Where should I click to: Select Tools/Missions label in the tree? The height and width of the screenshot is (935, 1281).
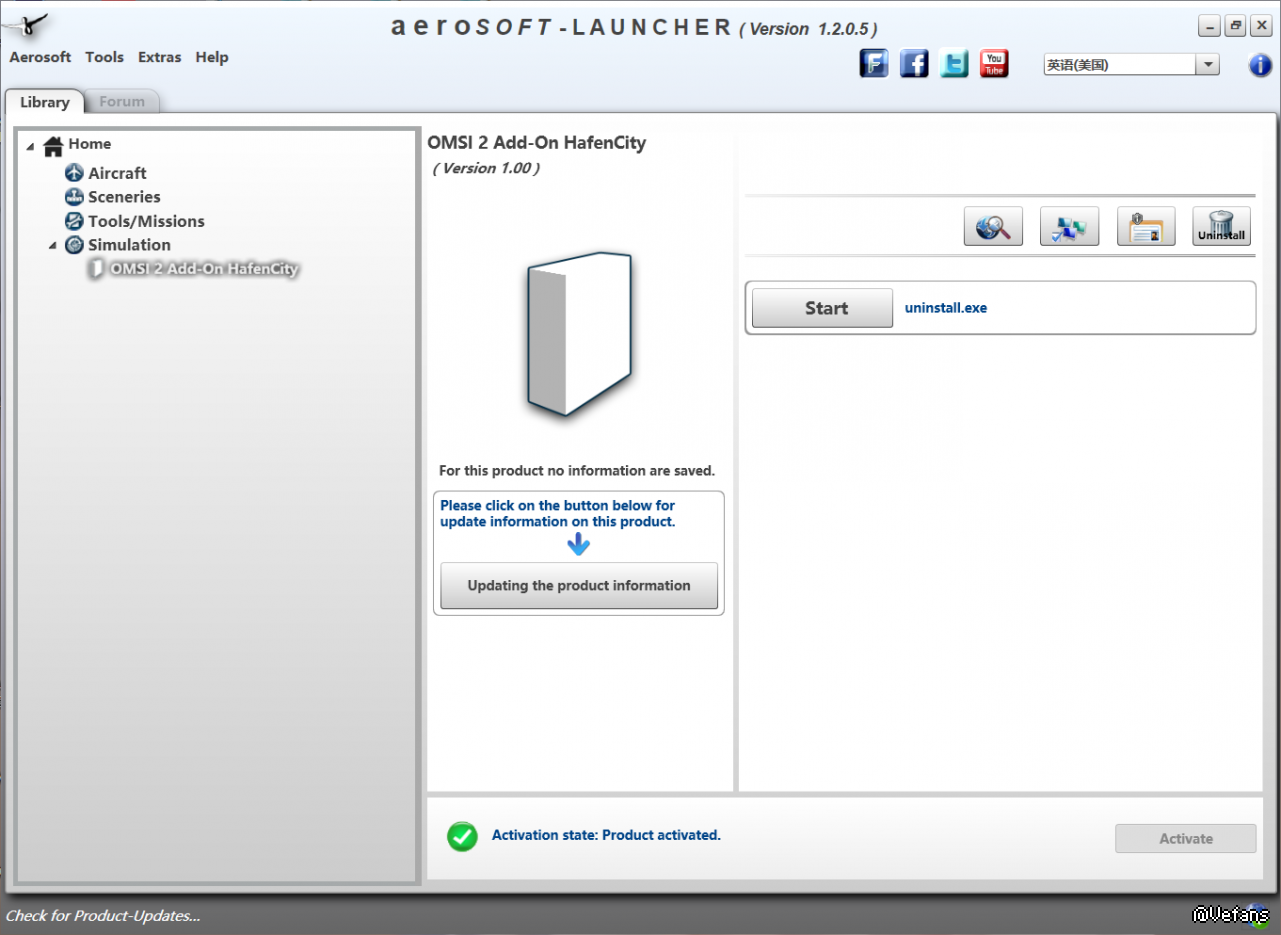[x=146, y=221]
